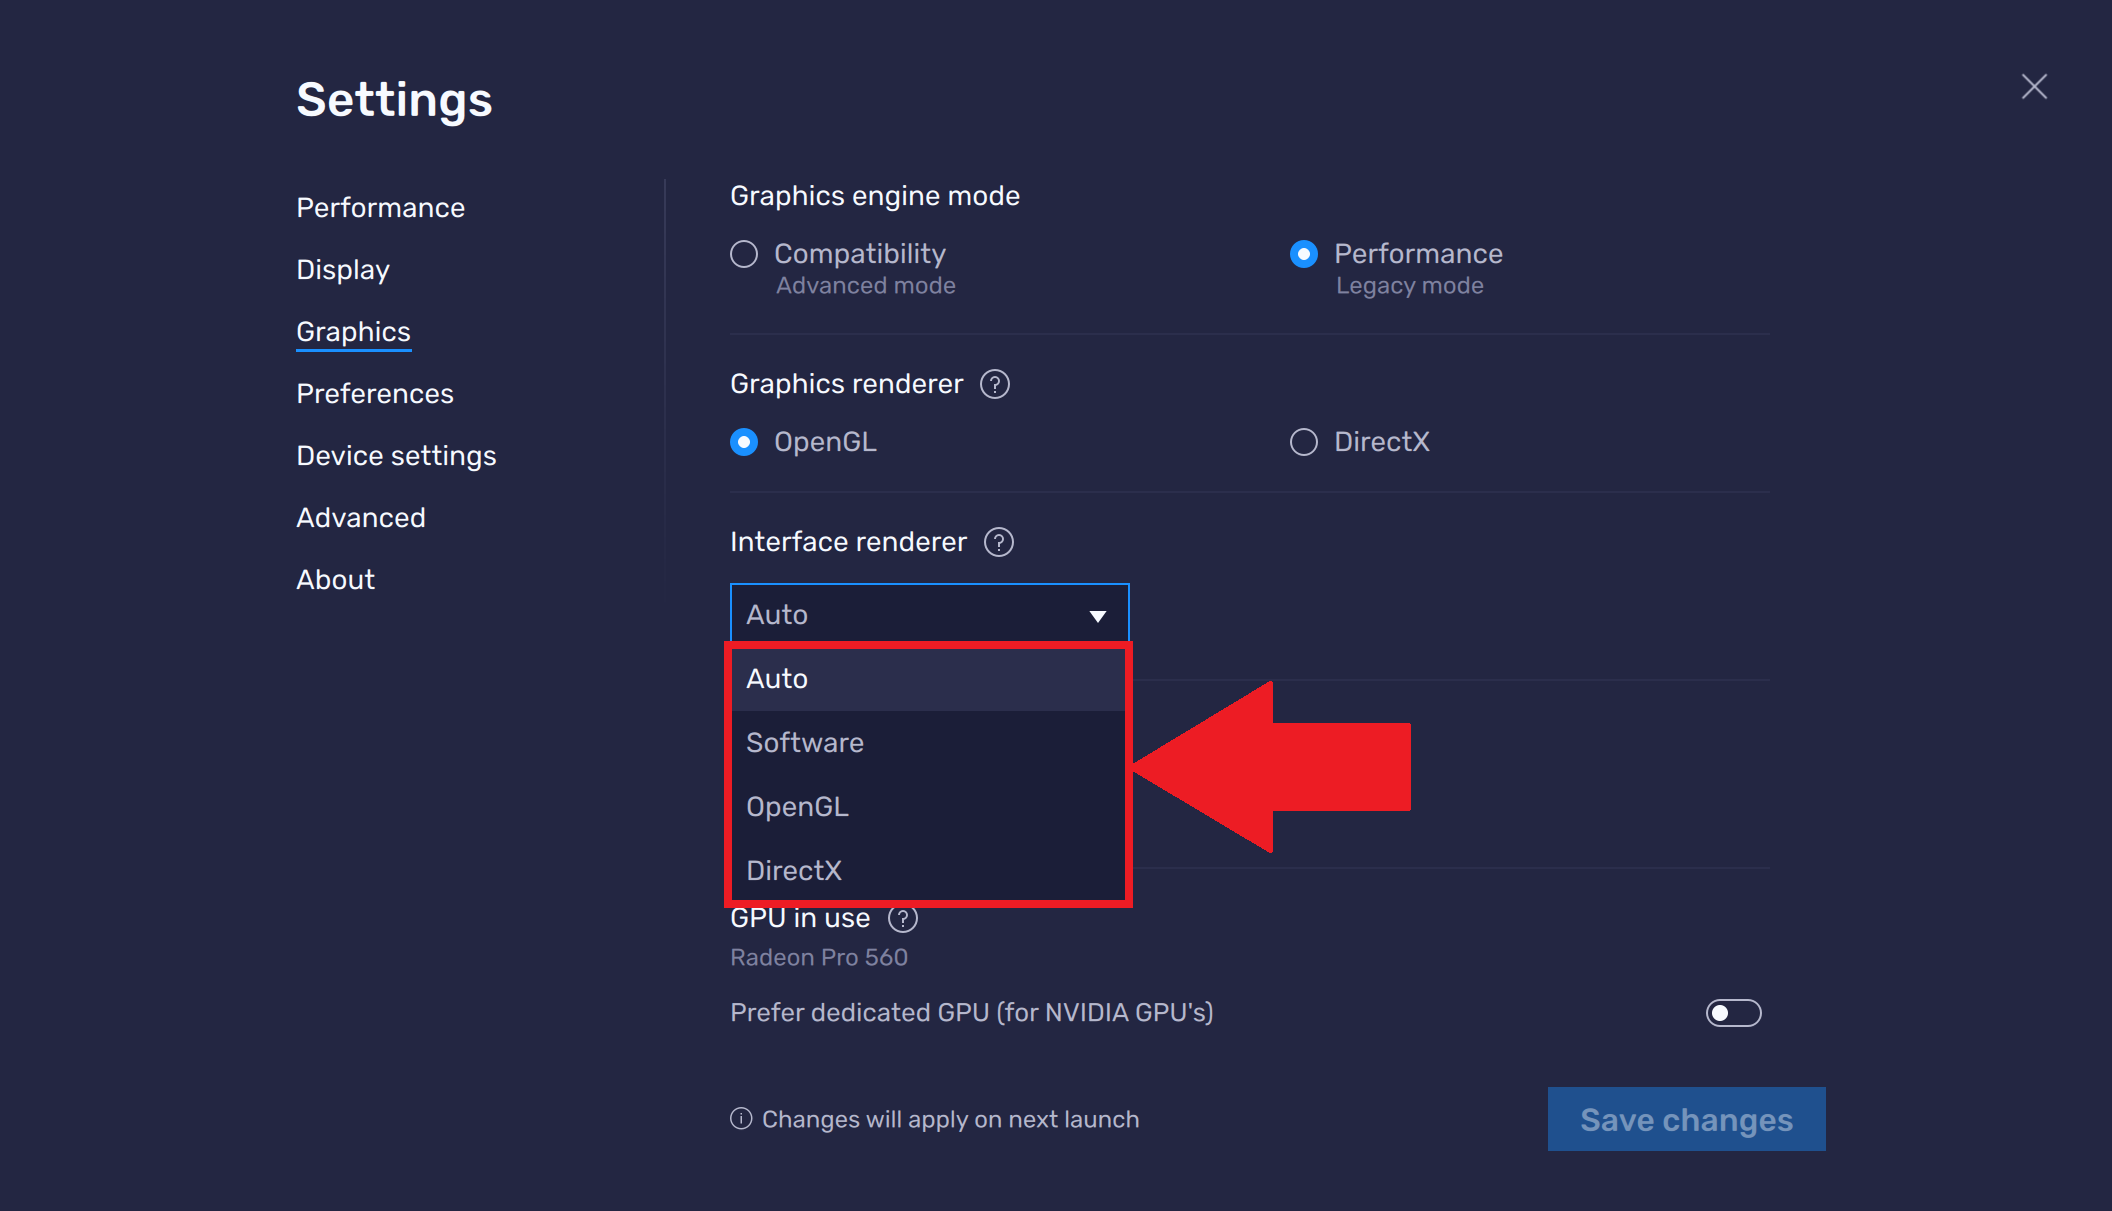Expand the Interface renderer dropdown
This screenshot has width=2112, height=1211.
click(925, 613)
